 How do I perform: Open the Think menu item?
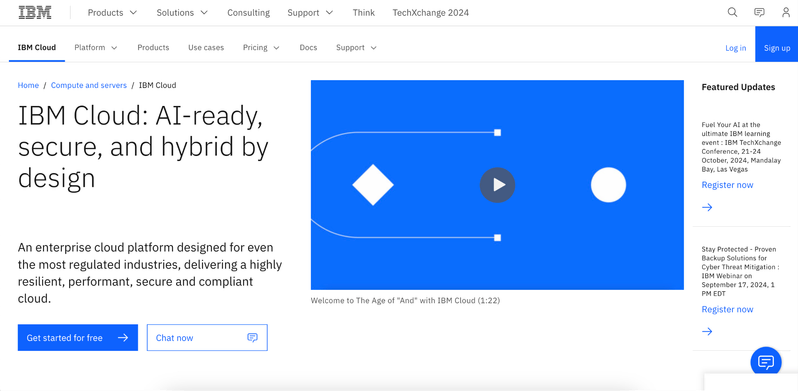364,13
